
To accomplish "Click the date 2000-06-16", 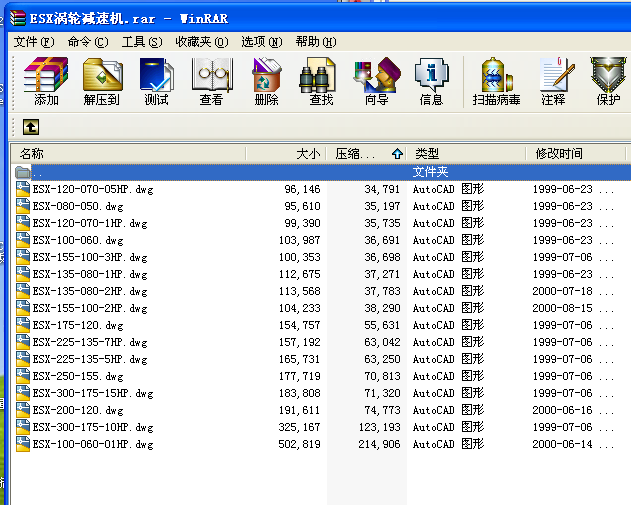I will pos(562,410).
